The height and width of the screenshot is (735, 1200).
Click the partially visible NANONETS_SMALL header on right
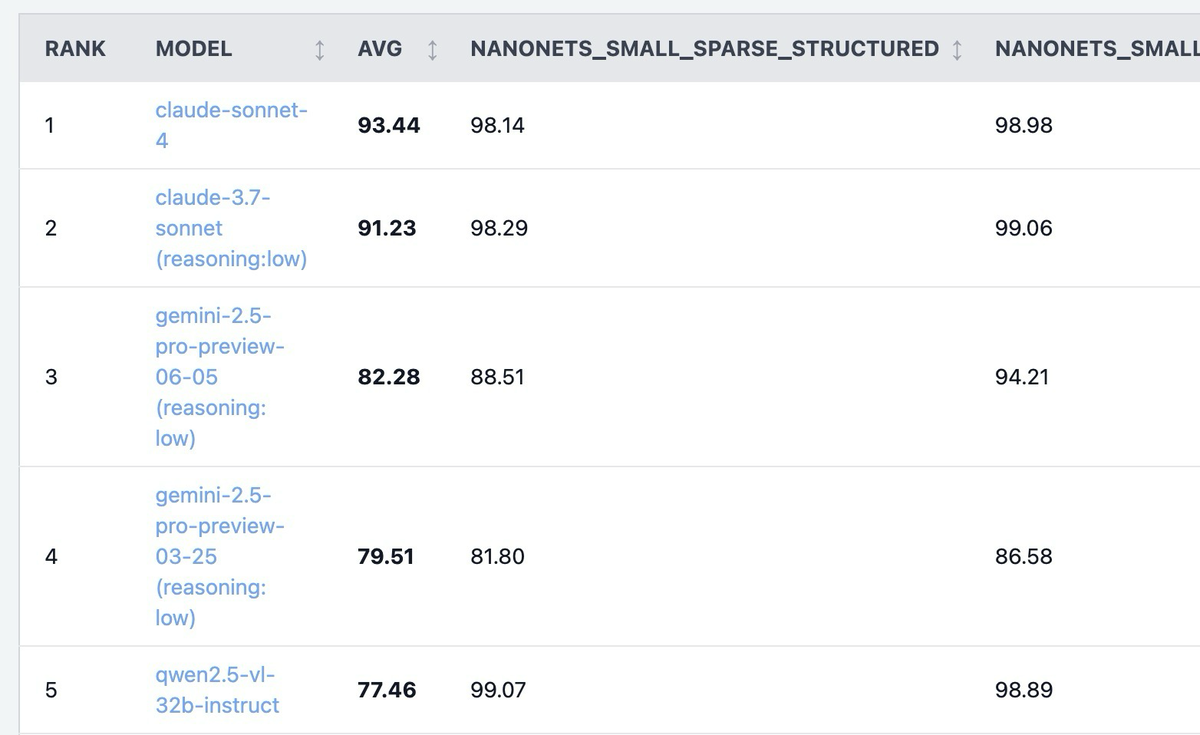click(1097, 48)
